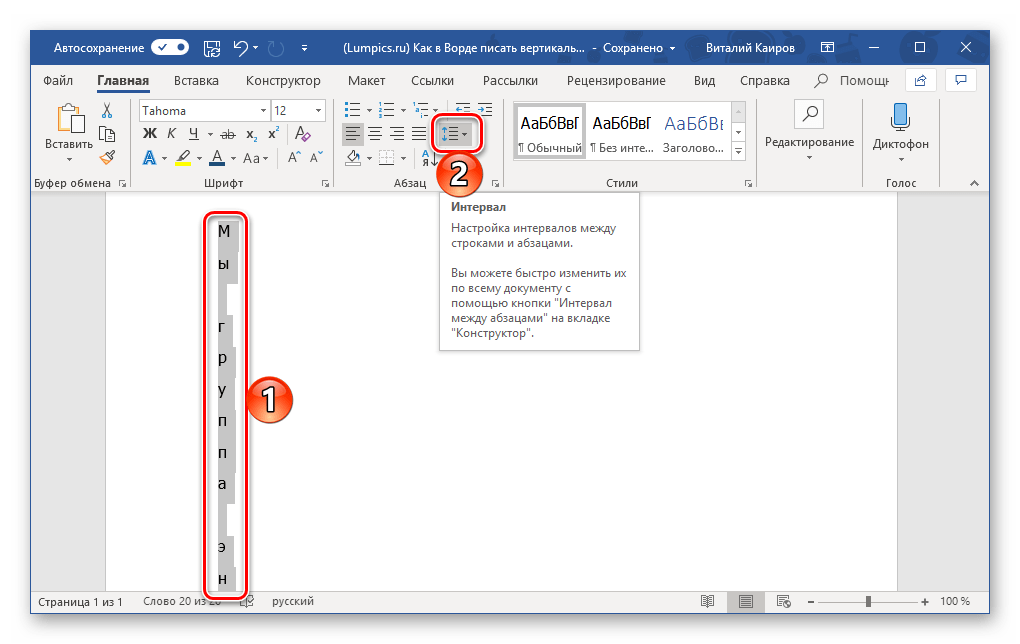Click the Cut scissors icon
This screenshot has height=644, width=1020.
[x=106, y=111]
